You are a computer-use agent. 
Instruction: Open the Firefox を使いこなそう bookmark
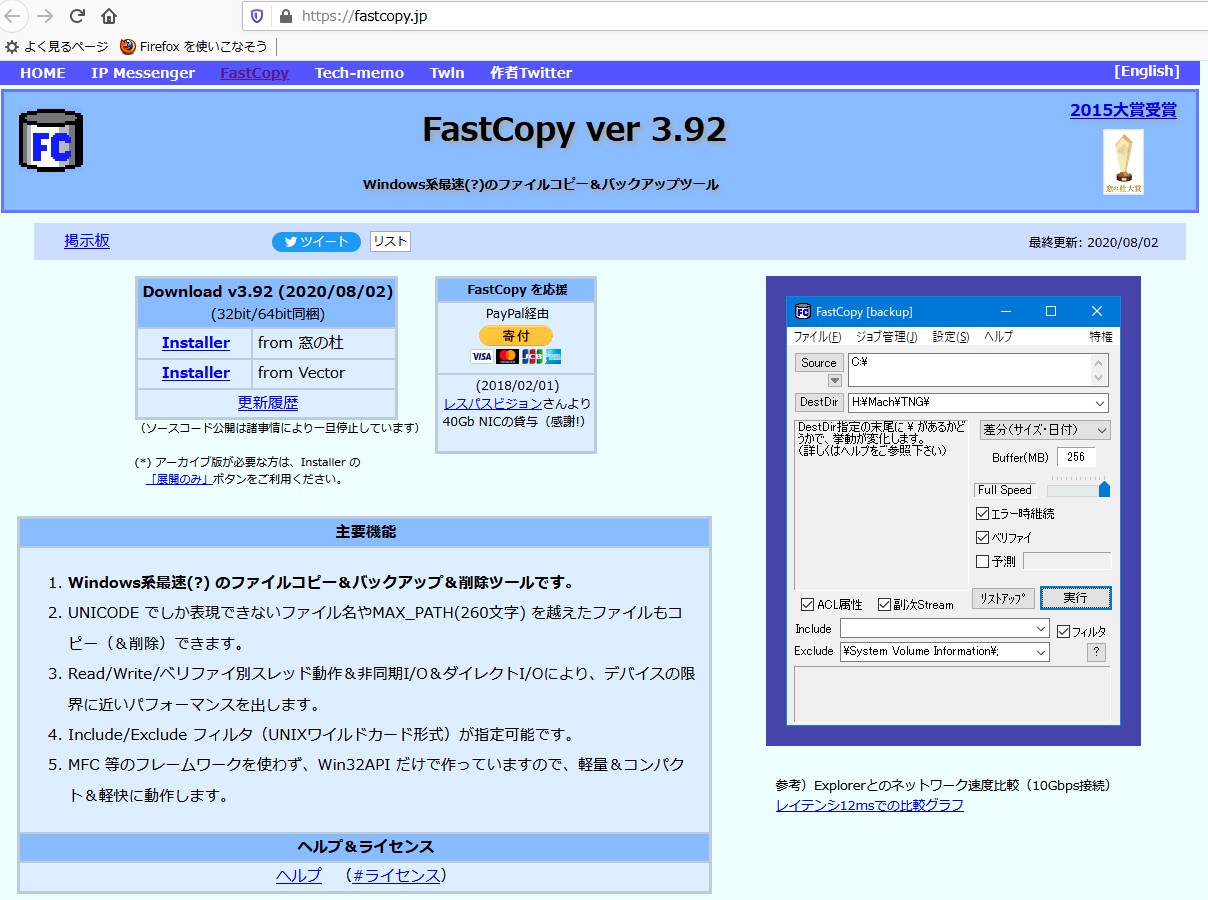[194, 46]
